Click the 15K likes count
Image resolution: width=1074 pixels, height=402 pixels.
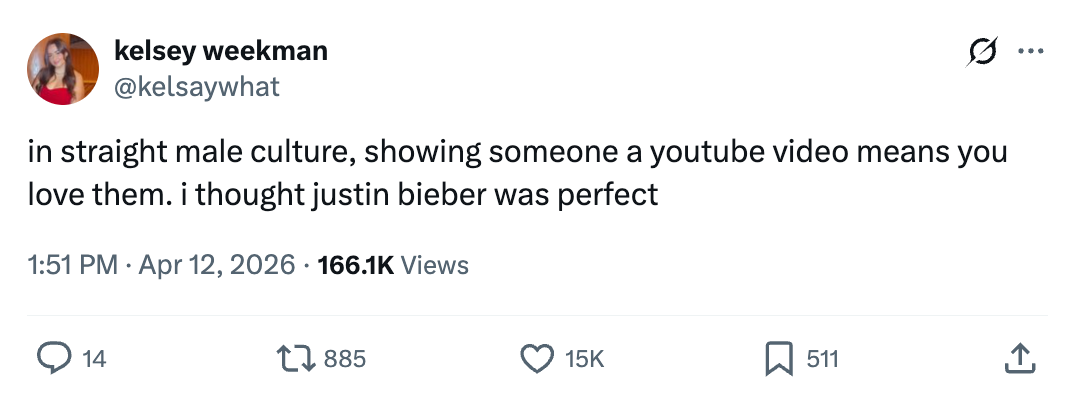[585, 359]
